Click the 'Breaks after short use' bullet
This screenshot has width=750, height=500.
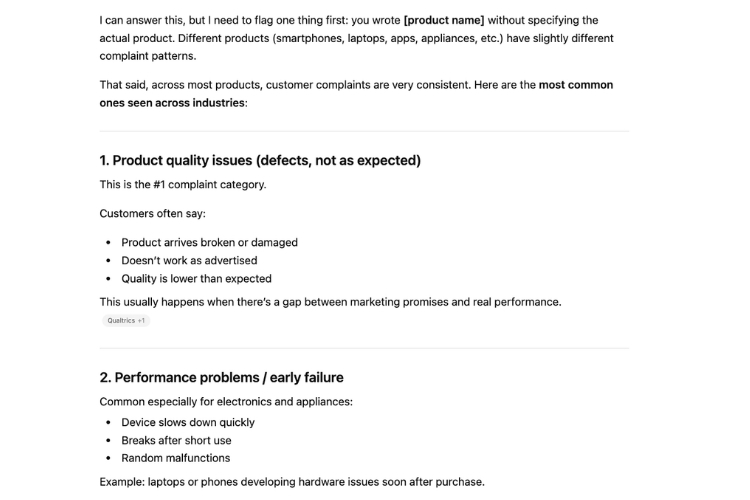point(176,440)
